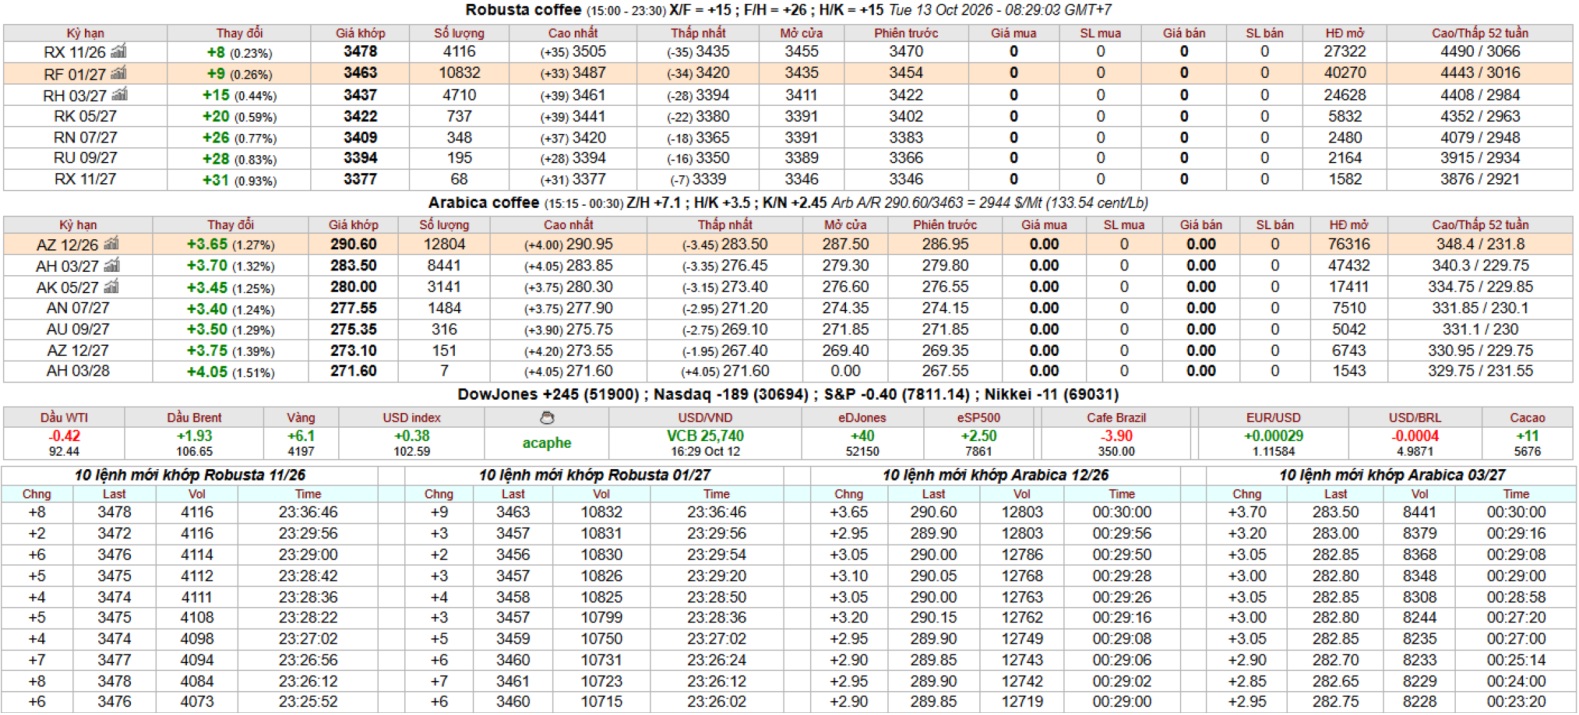Screen dimensions: 1579x715
Task: Click the Arabica 12/26 trade at 00:29:28
Action: click(x=1122, y=576)
